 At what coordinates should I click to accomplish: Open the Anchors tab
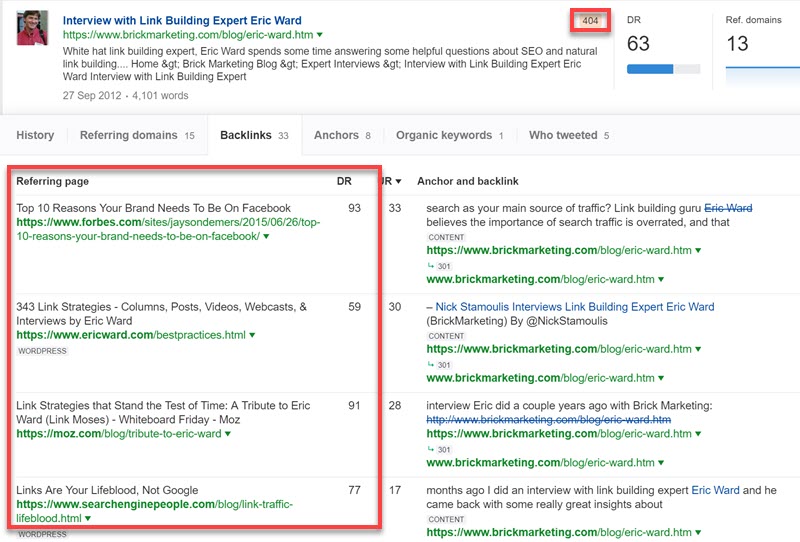coord(342,135)
